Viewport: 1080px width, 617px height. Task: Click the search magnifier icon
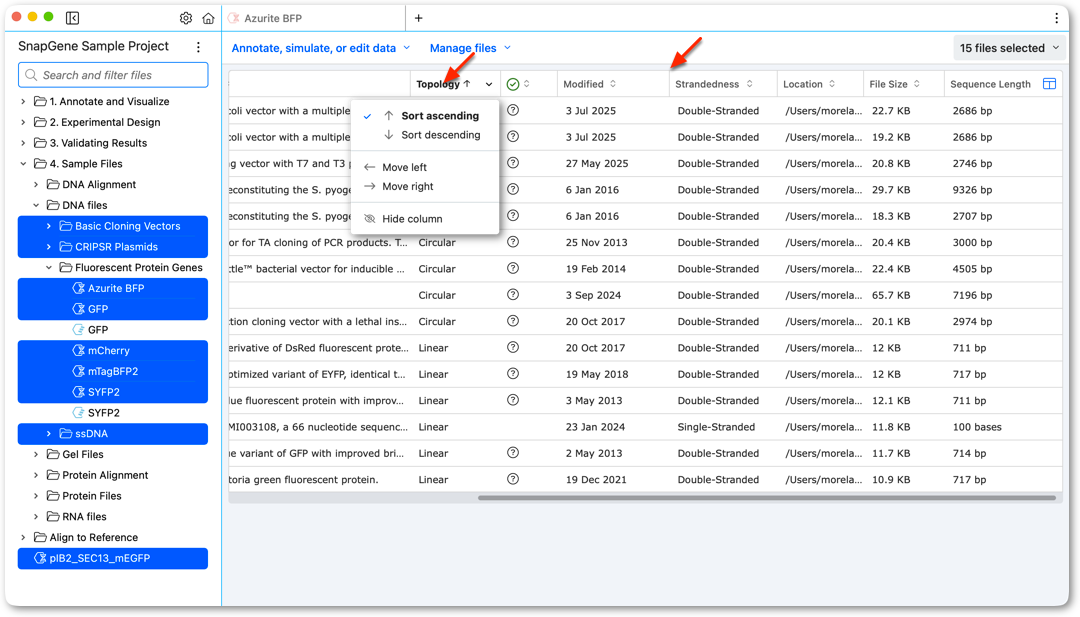[x=31, y=75]
